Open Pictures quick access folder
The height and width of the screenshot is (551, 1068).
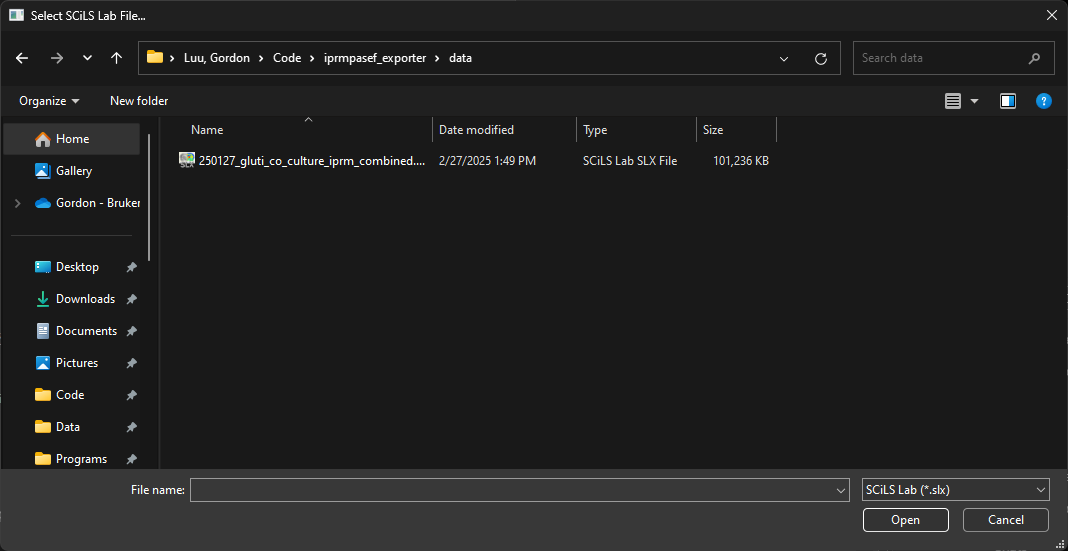tap(76, 363)
